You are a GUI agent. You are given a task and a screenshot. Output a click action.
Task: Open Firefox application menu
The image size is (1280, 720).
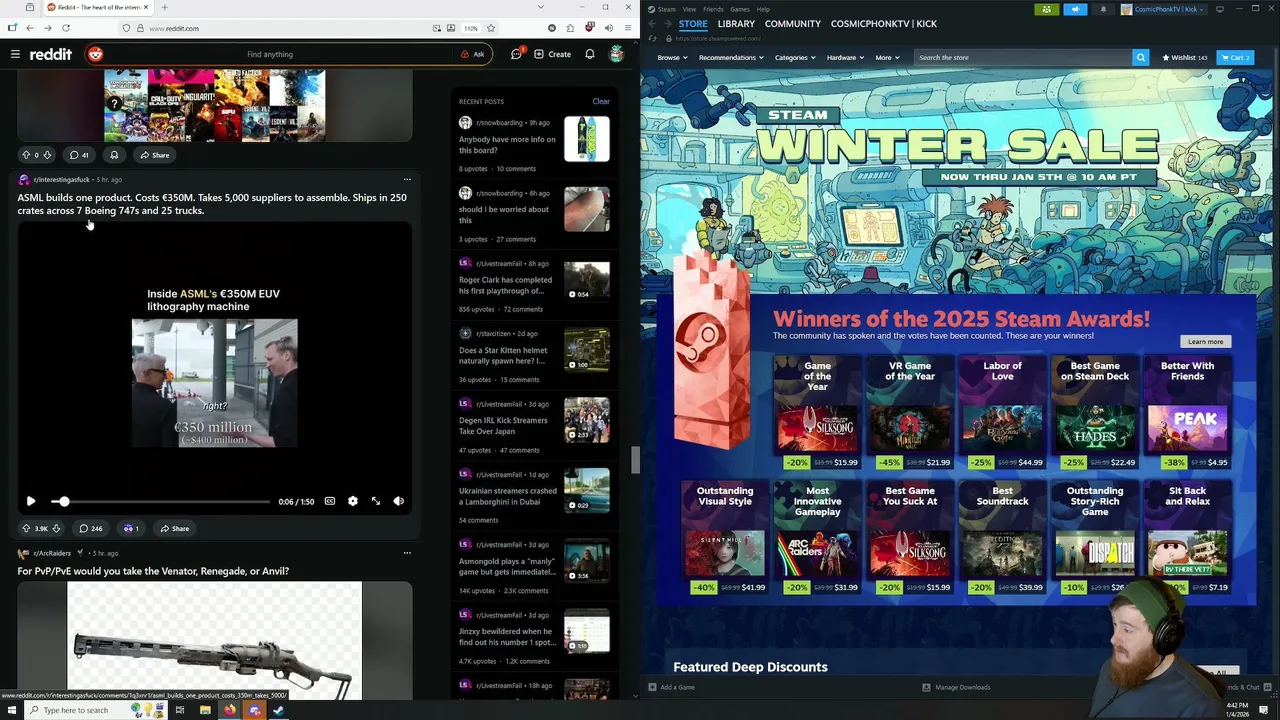(626, 28)
